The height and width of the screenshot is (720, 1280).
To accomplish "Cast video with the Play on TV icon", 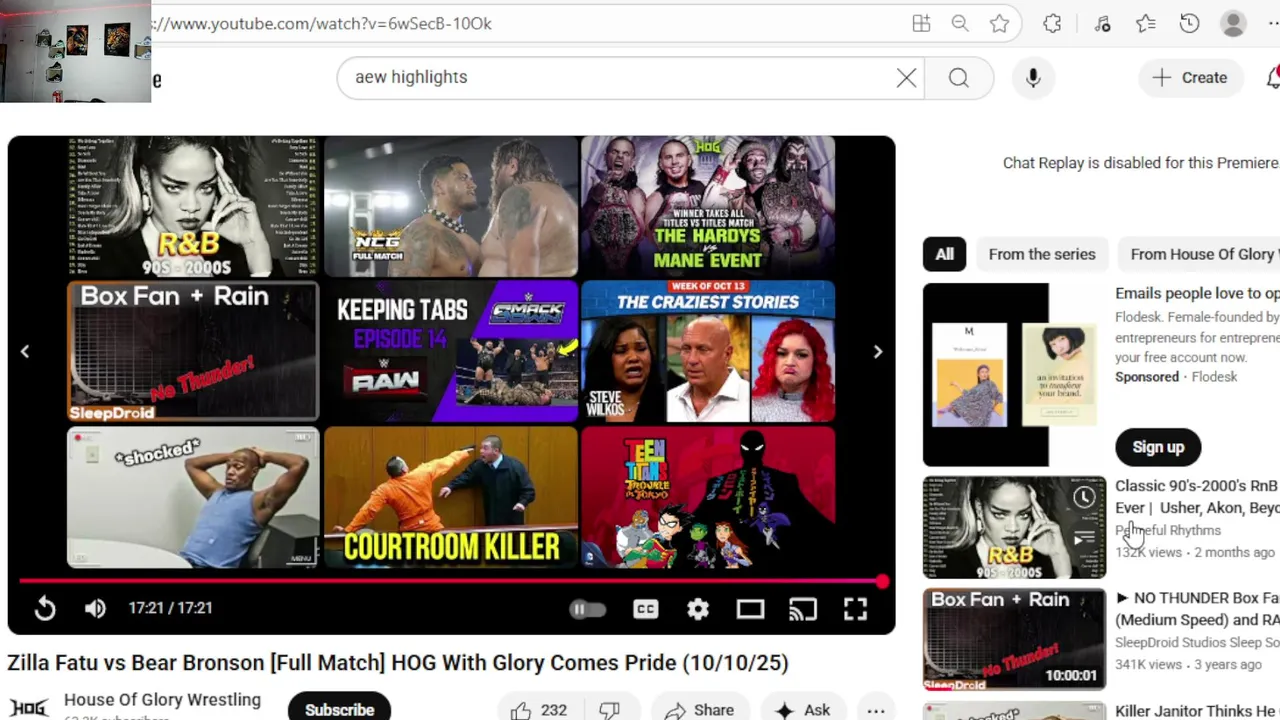I will pos(802,609).
